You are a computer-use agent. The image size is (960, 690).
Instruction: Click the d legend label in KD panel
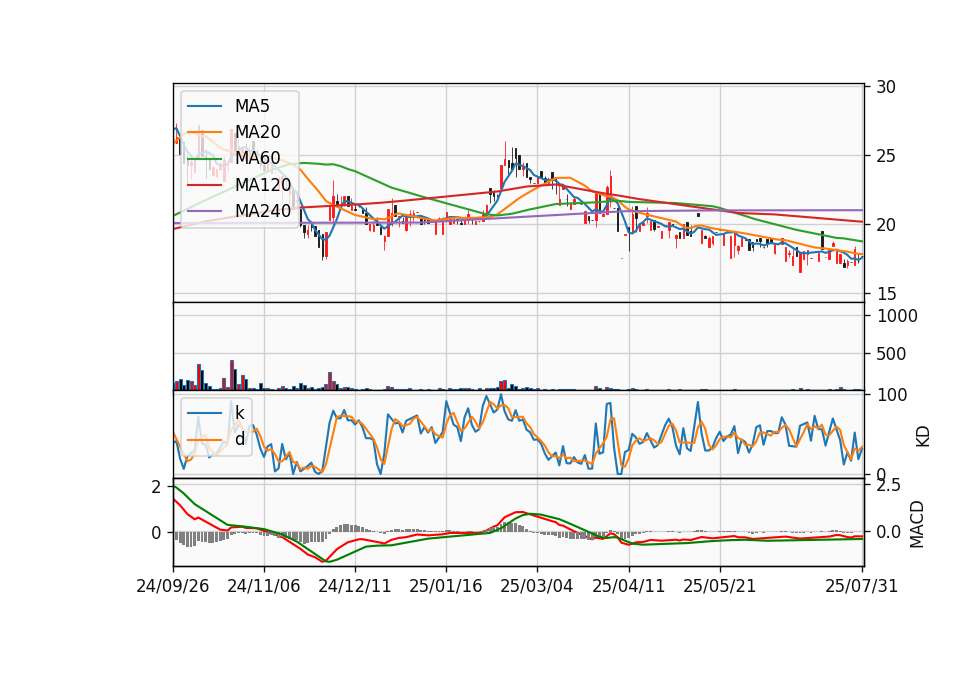[x=239, y=439]
